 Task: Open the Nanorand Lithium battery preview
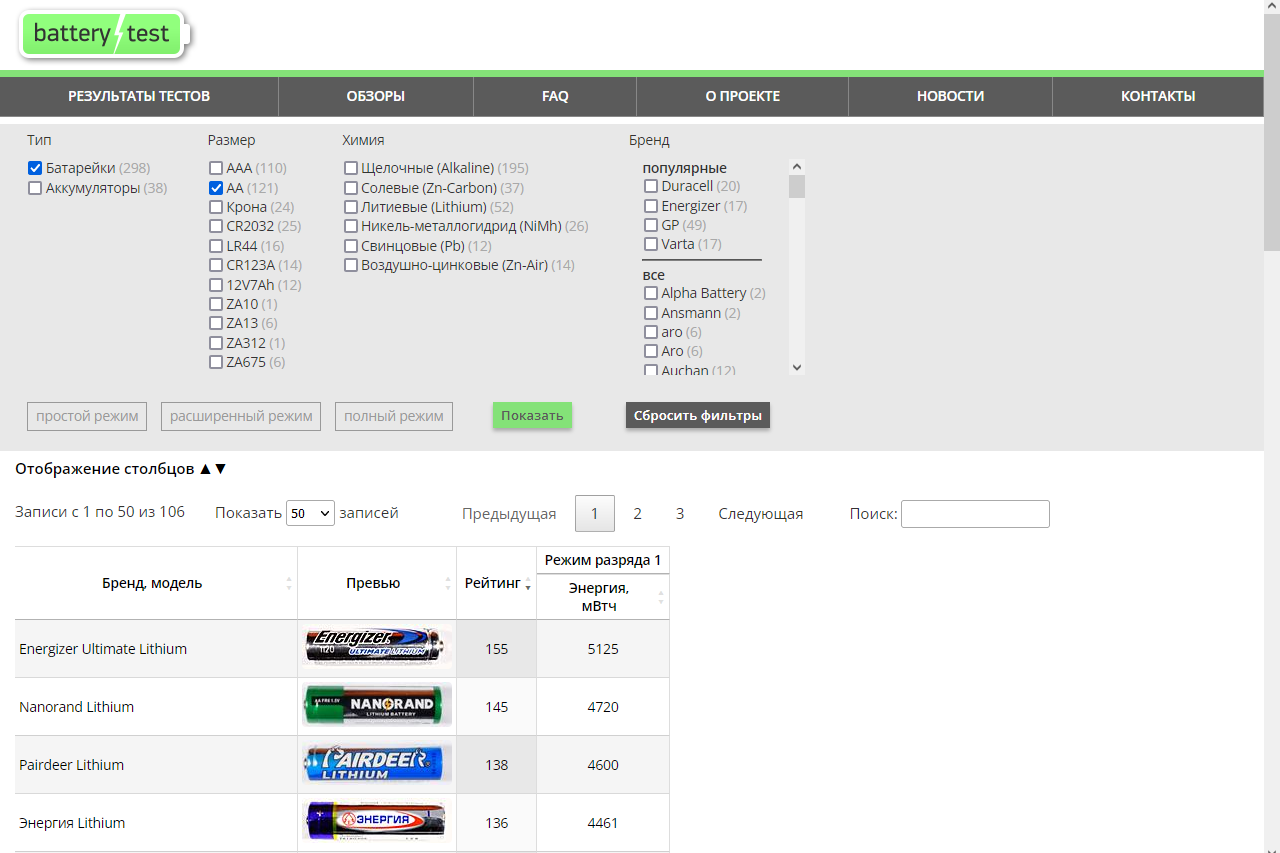(x=376, y=706)
